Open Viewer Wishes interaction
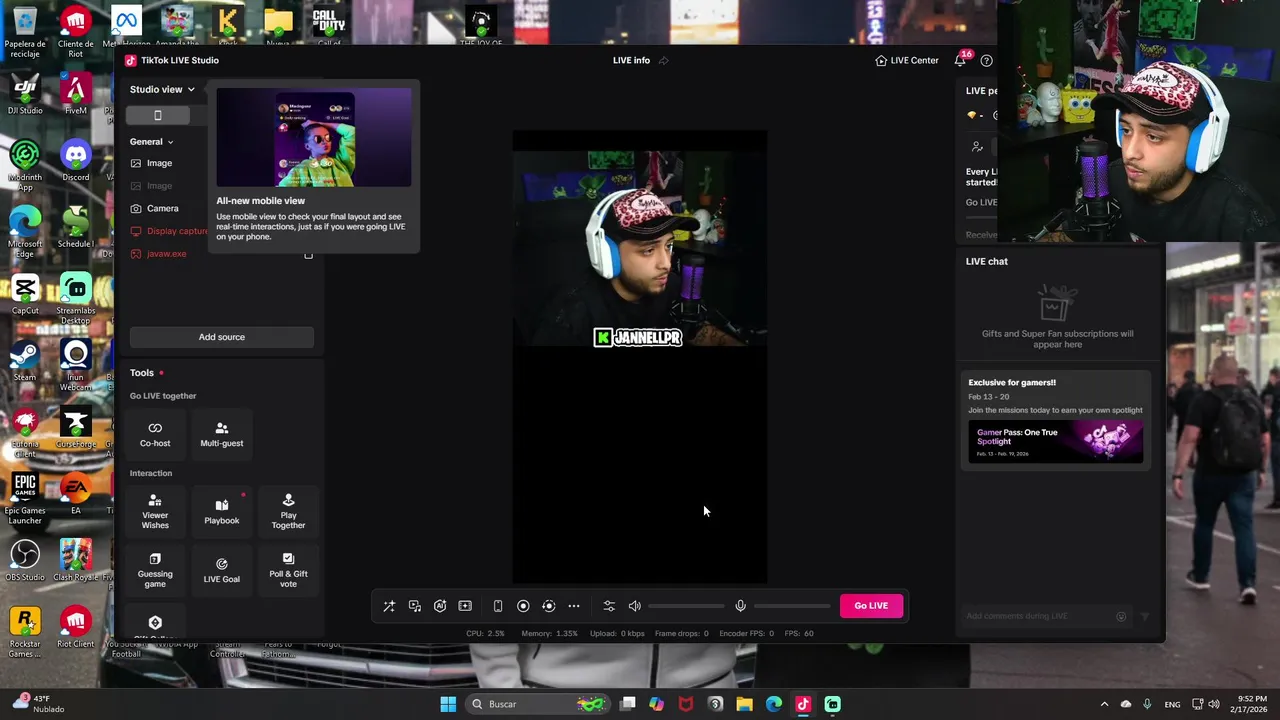Image resolution: width=1280 pixels, height=720 pixels. 155,511
